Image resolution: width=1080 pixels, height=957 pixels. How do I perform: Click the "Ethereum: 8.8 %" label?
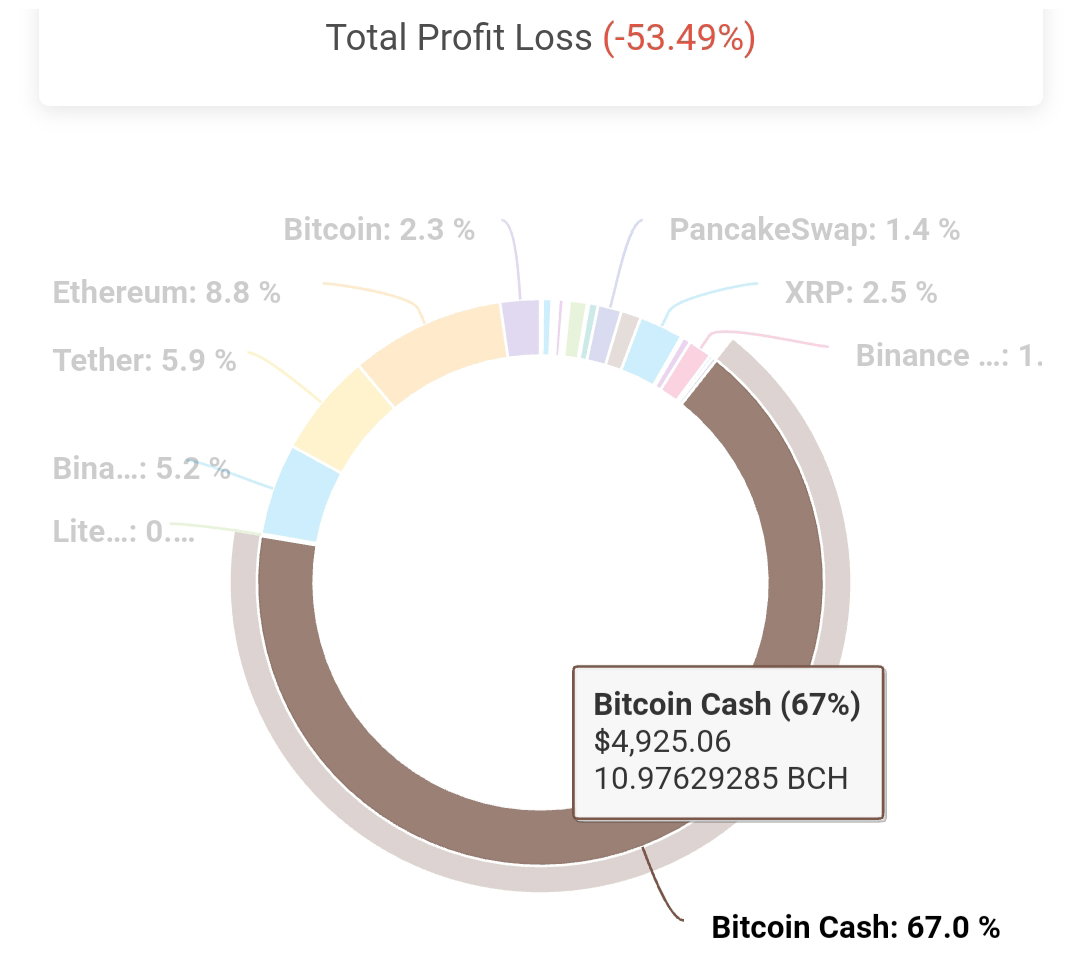167,293
